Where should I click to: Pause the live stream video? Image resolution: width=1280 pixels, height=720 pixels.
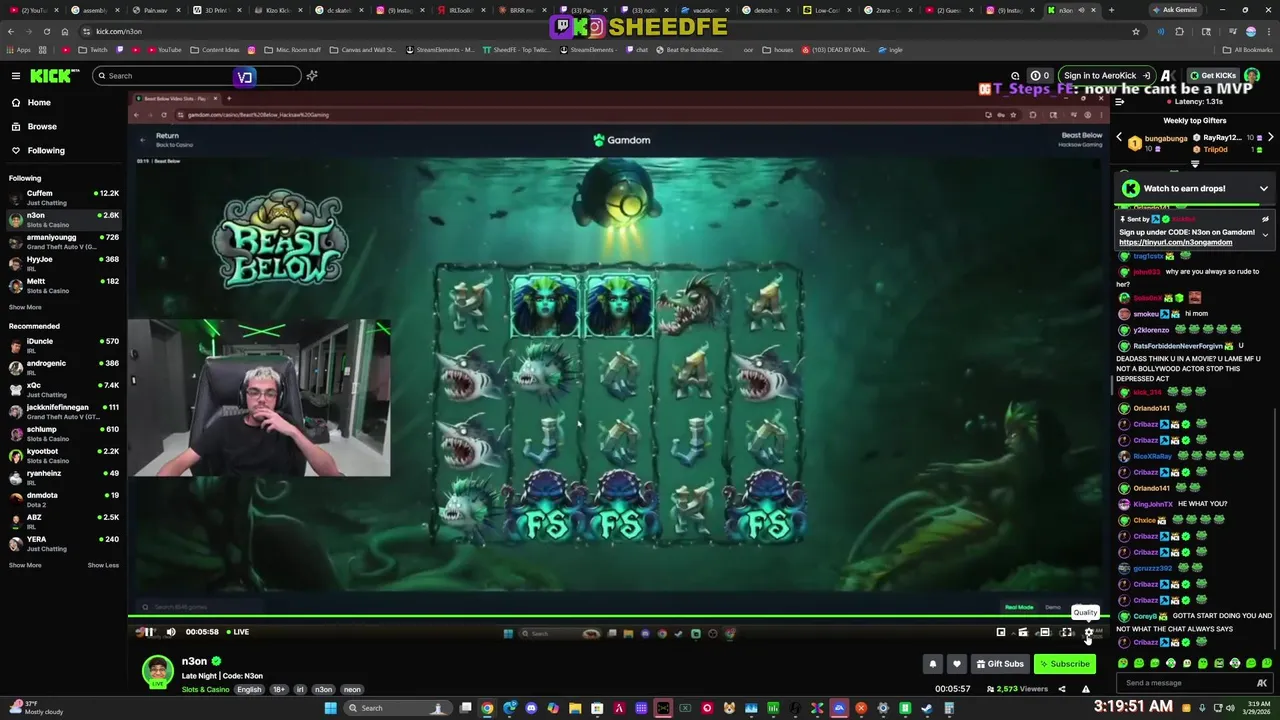[148, 632]
